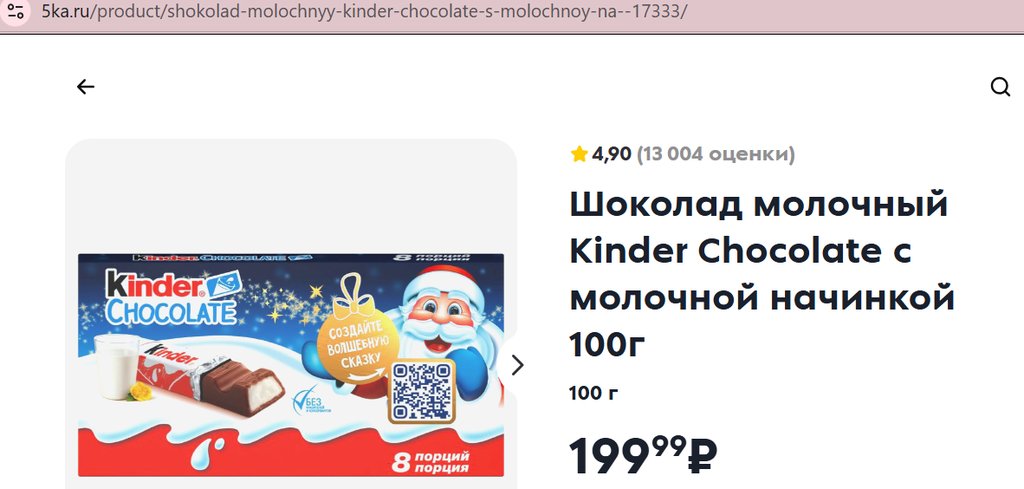Screen dimensions: 1024x489
Task: Go back using the left arrow icon
Action: [86, 87]
